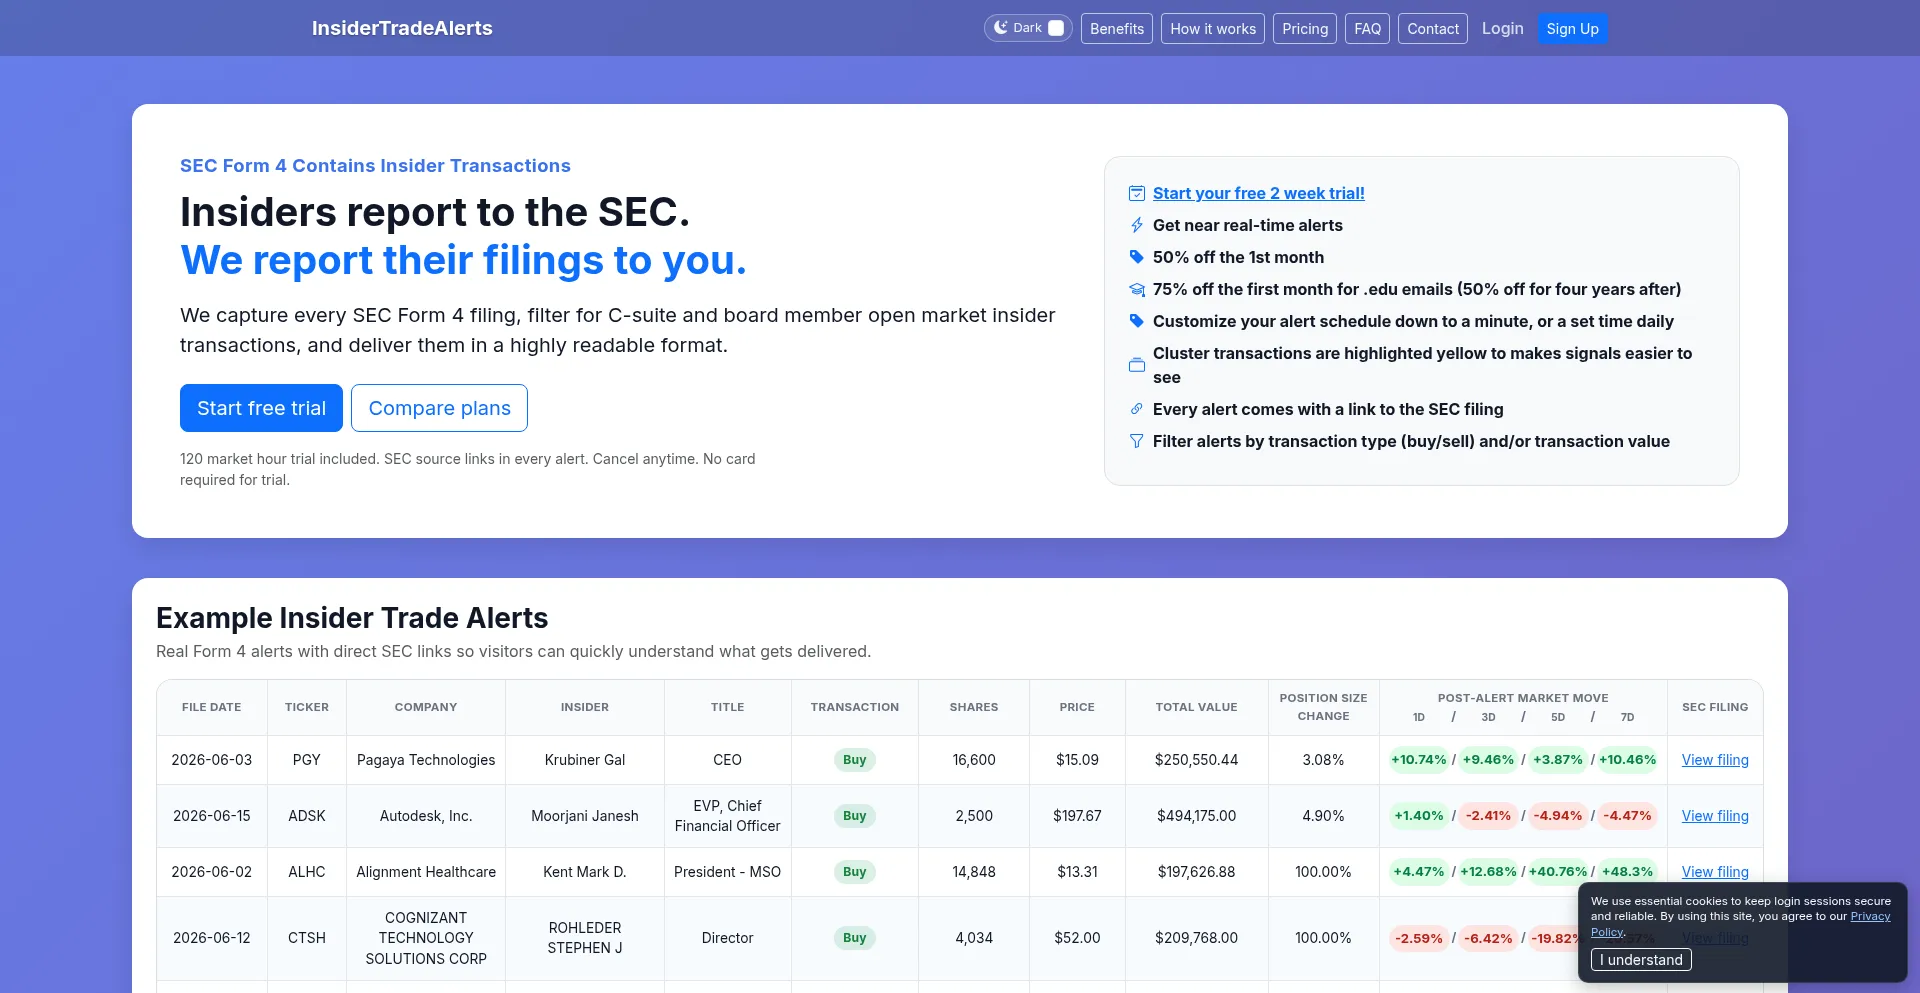
Task: Click the Buy badge in the ADSK row
Action: tap(854, 816)
